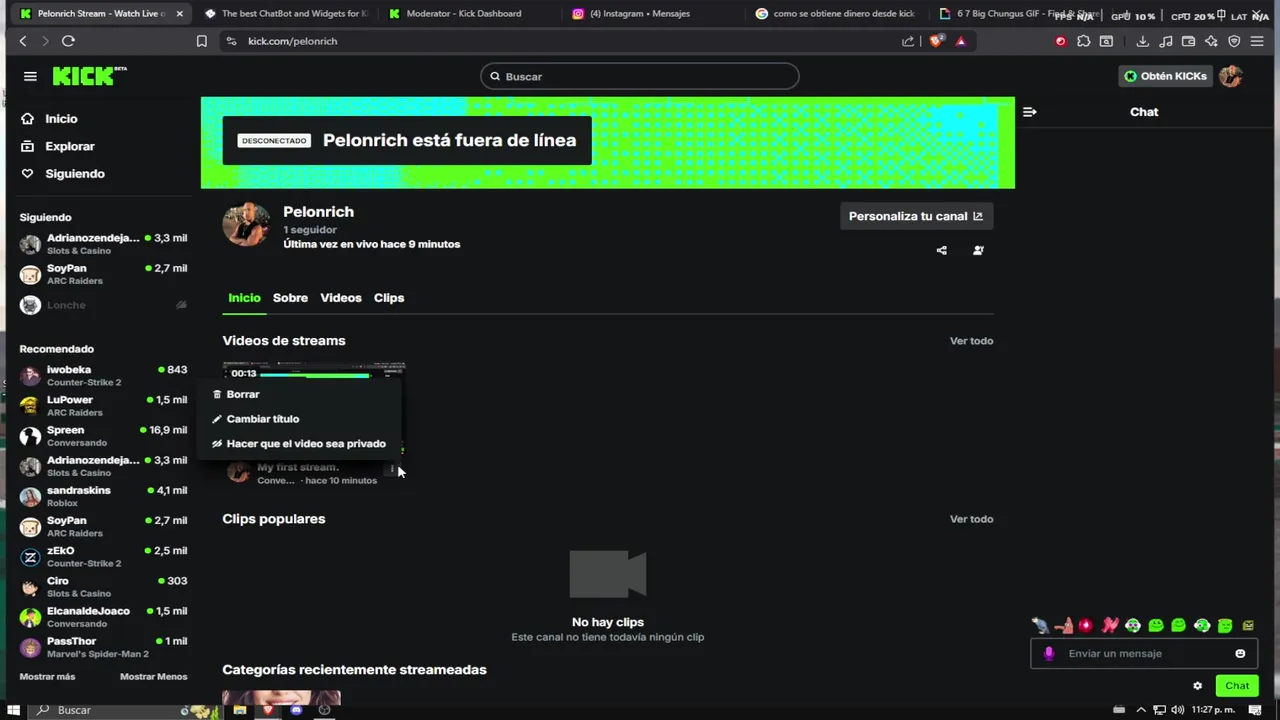Open Inicio in the left sidebar

point(49,118)
